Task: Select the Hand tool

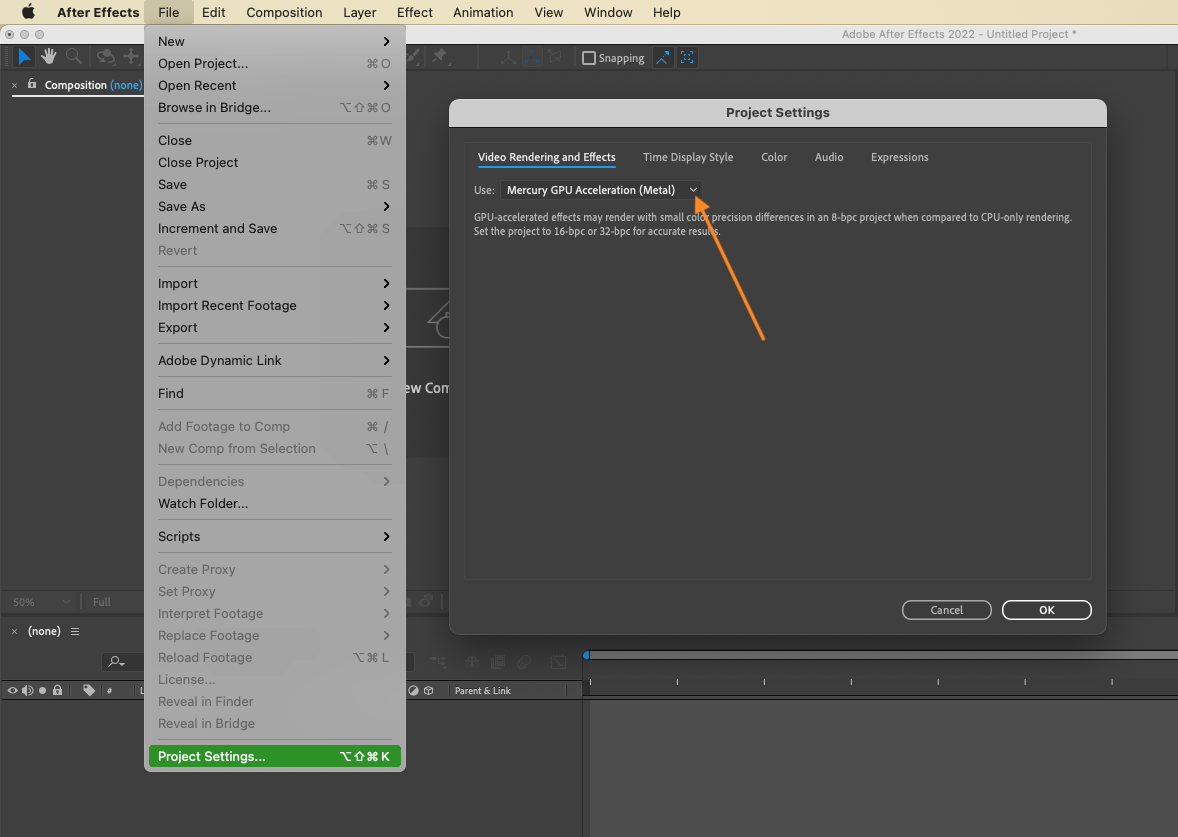Action: click(x=49, y=56)
